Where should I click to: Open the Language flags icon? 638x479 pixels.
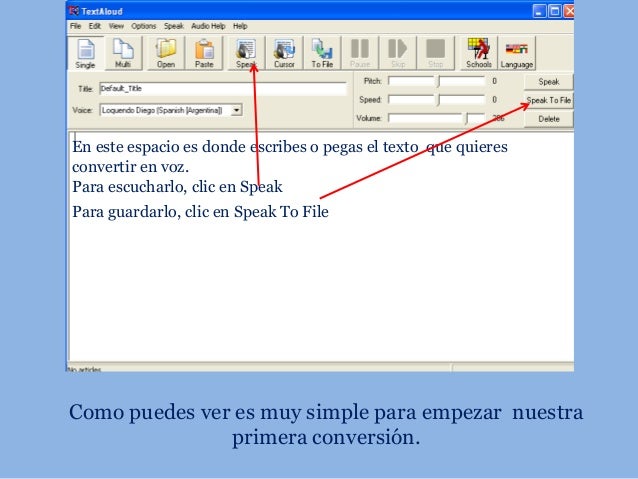(517, 53)
